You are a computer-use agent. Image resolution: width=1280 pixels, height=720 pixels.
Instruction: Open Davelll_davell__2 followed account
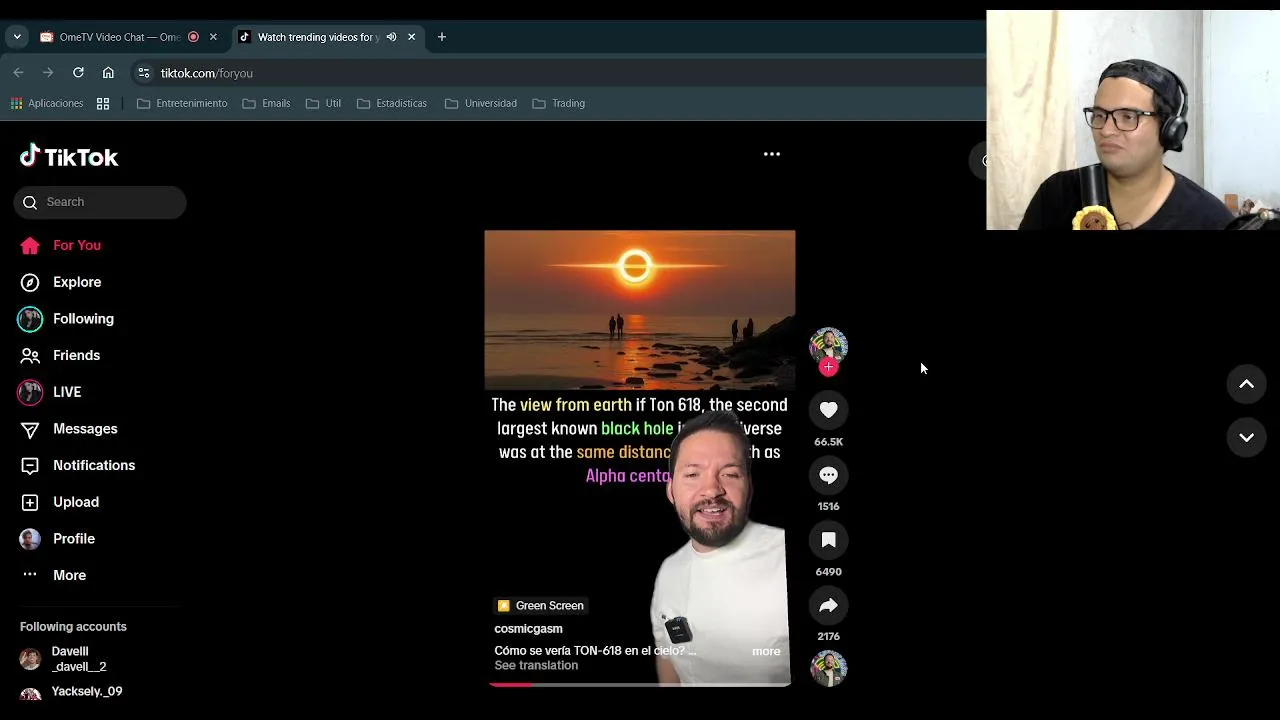(x=63, y=659)
